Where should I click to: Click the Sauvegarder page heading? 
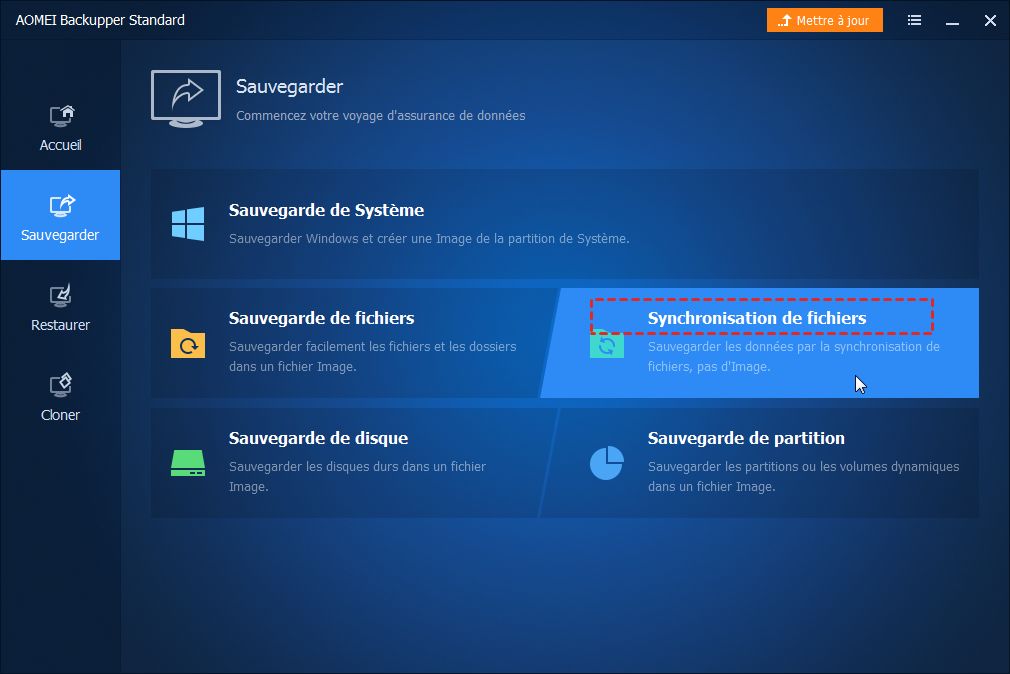click(289, 86)
